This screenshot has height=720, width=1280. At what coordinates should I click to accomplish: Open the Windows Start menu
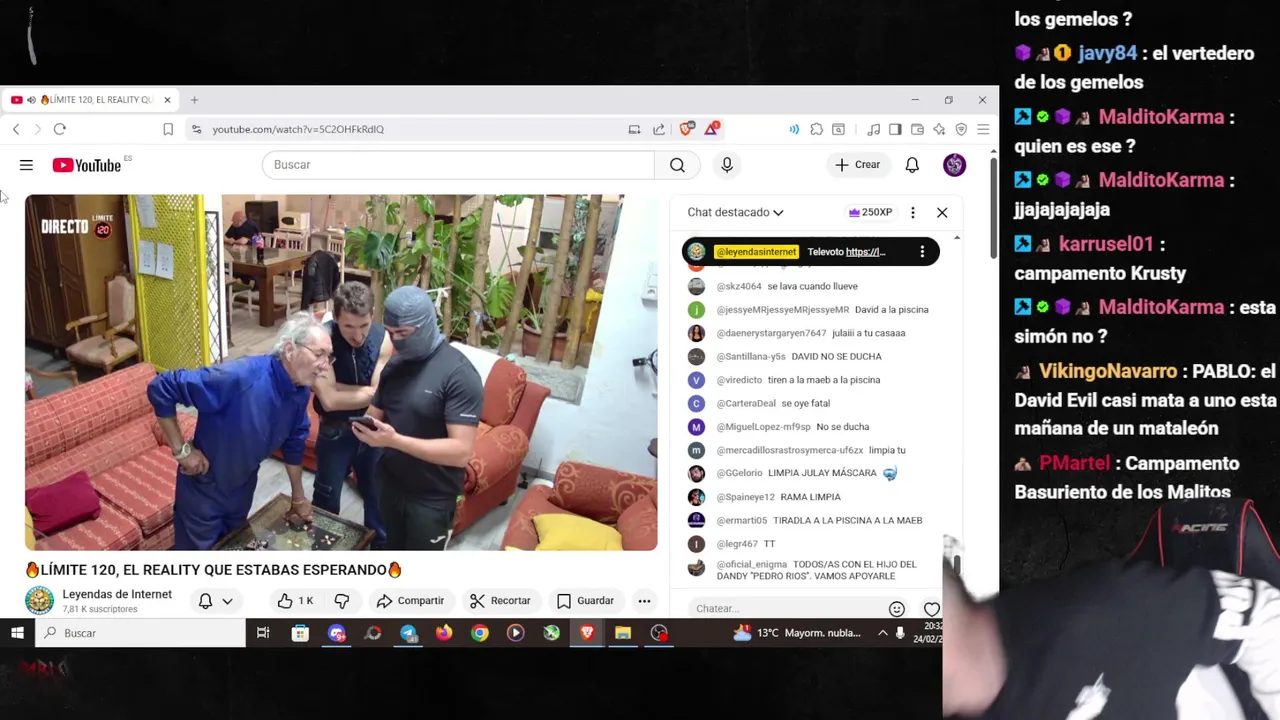(17, 633)
